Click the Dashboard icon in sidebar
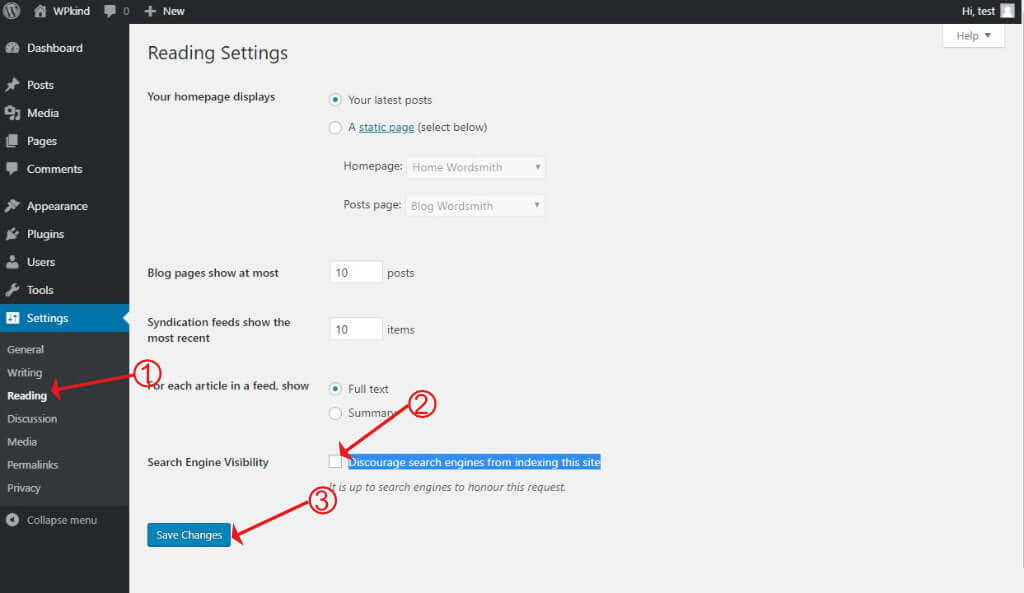Image resolution: width=1024 pixels, height=593 pixels. 14,47
